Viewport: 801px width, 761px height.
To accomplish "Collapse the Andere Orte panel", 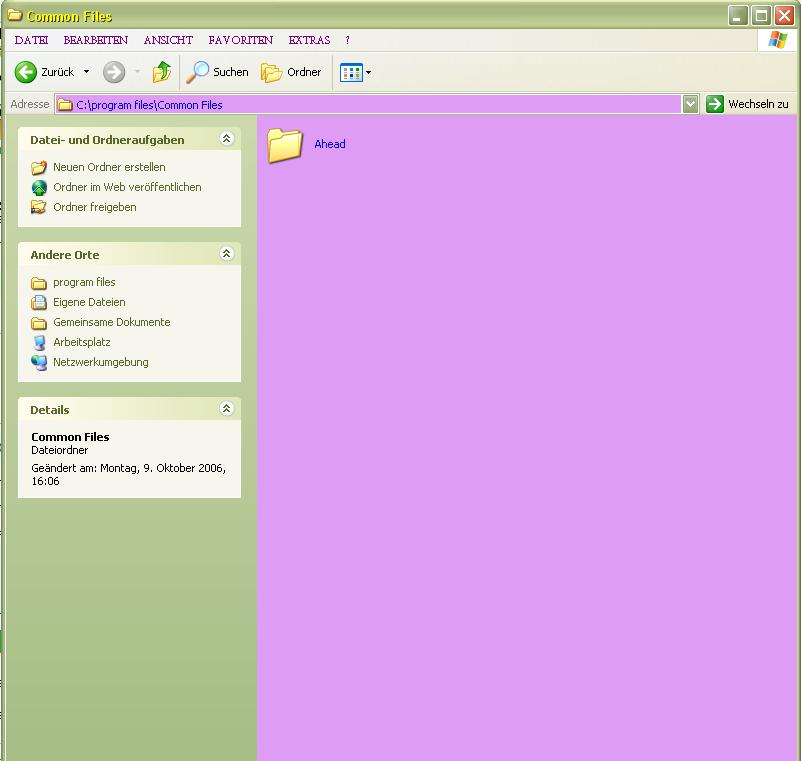I will (226, 253).
